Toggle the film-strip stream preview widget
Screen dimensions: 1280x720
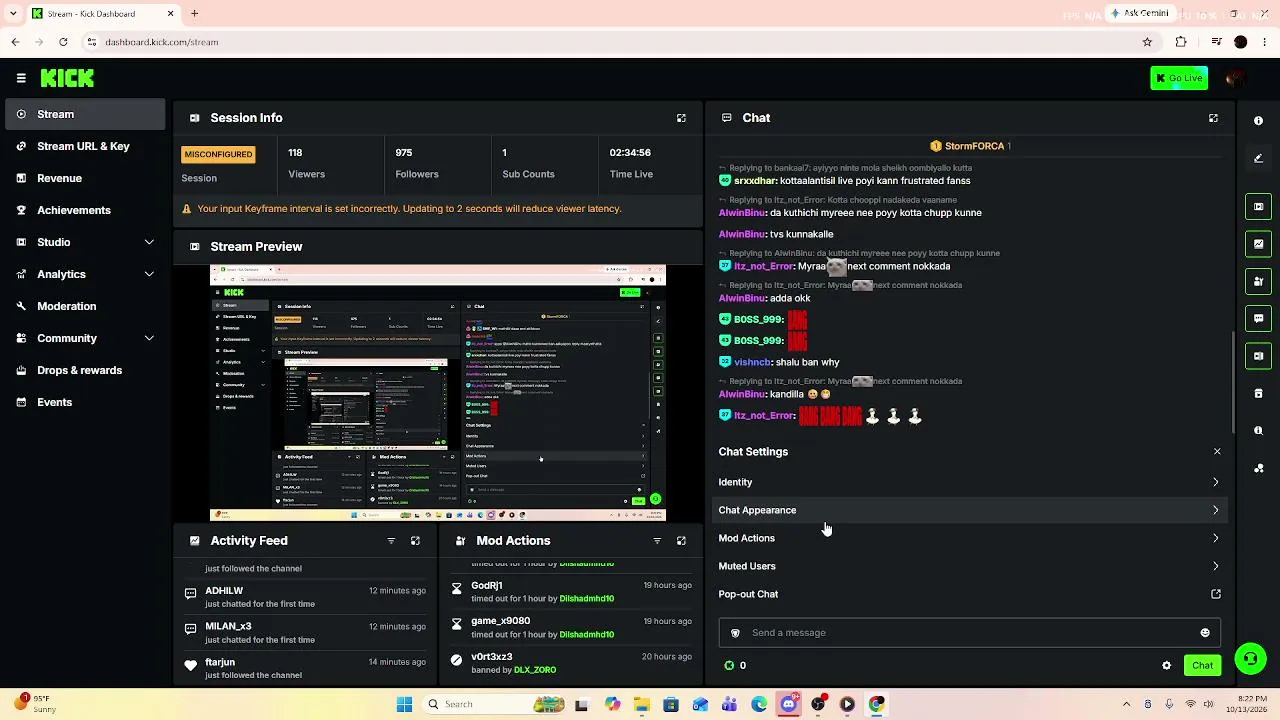pyautogui.click(x=1258, y=207)
